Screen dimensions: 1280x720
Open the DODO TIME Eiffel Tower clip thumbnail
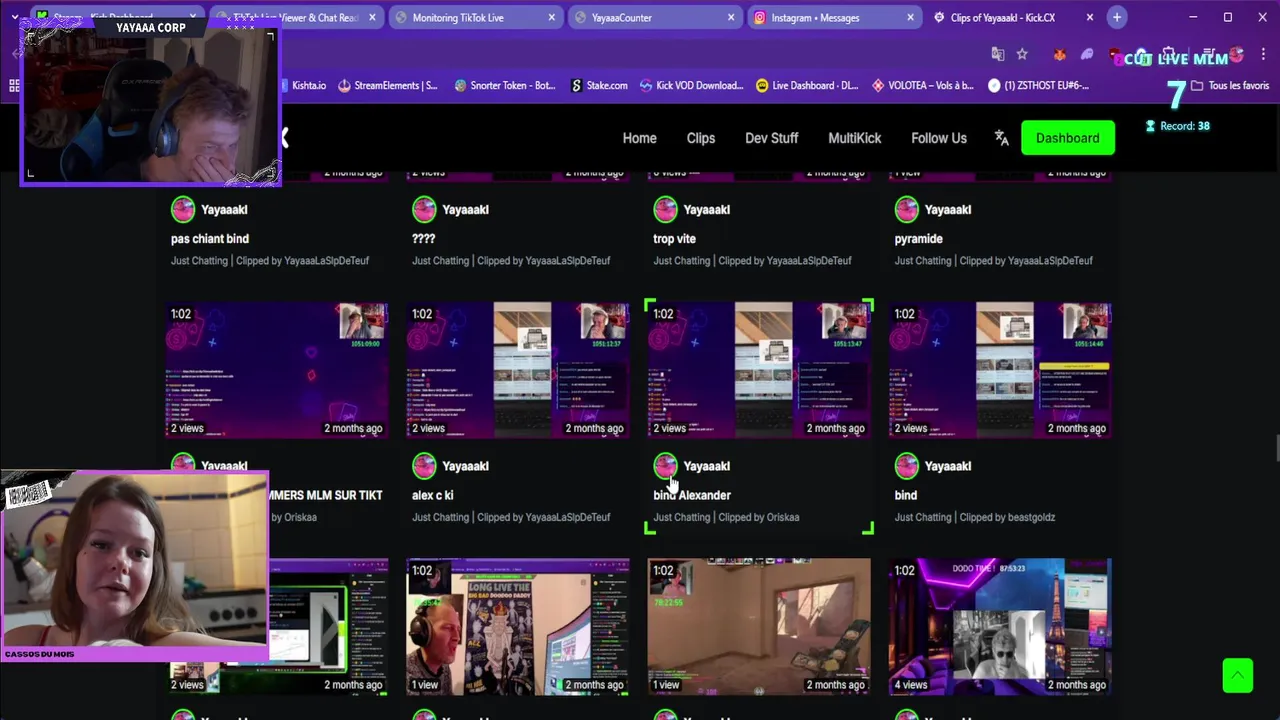tap(999, 626)
